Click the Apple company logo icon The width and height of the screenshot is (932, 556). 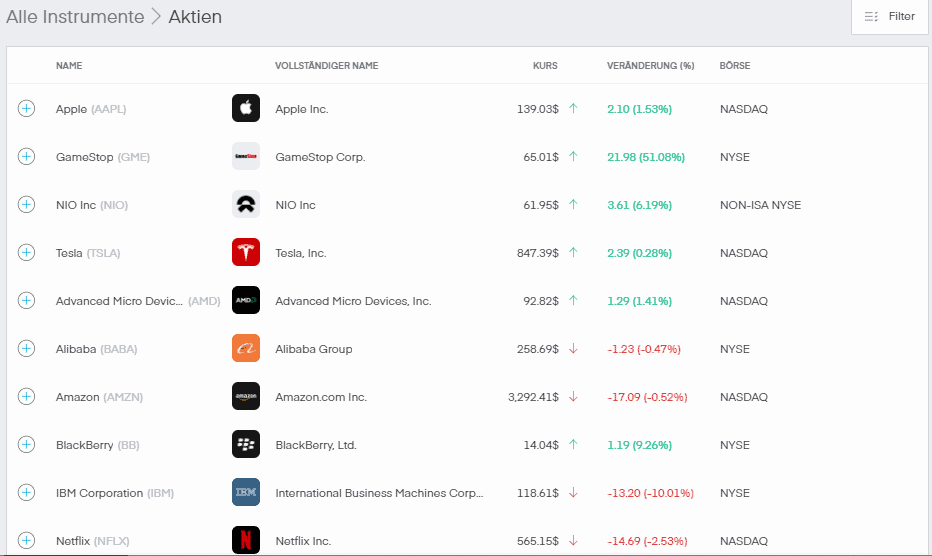245,108
